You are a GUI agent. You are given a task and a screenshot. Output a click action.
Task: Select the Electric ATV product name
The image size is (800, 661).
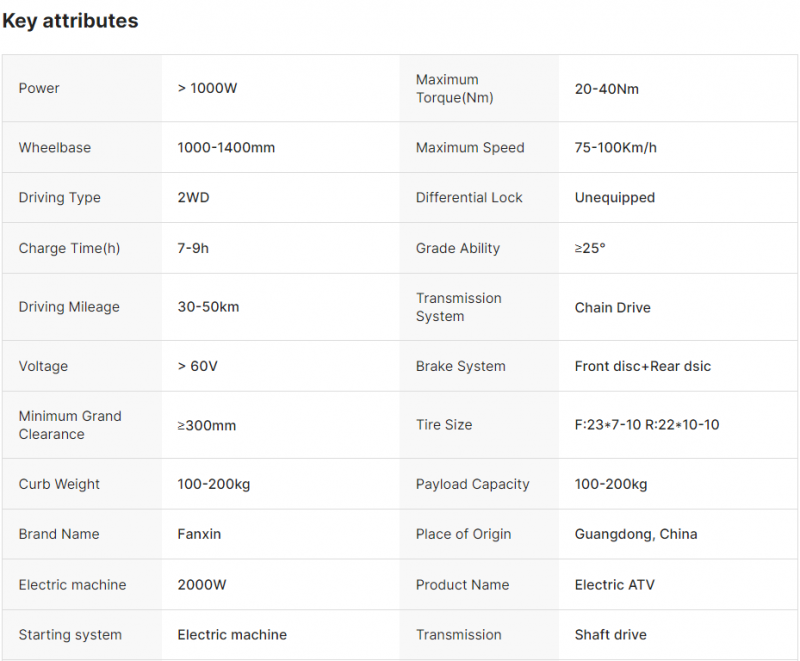614,584
